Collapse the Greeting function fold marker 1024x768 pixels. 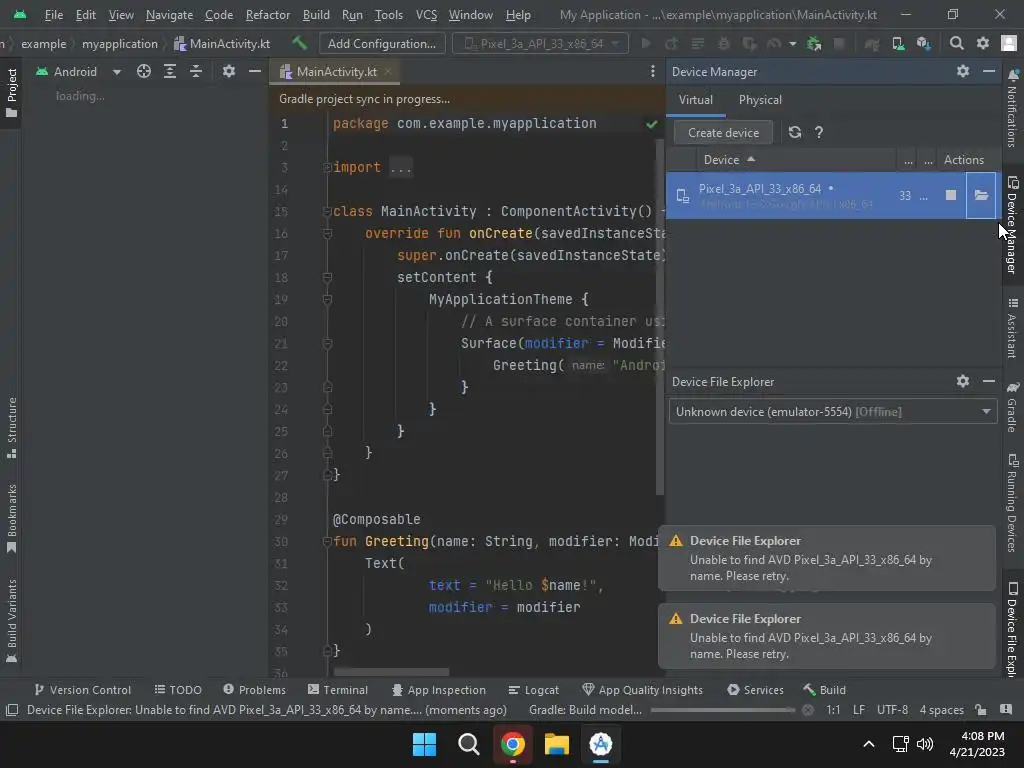coord(327,541)
